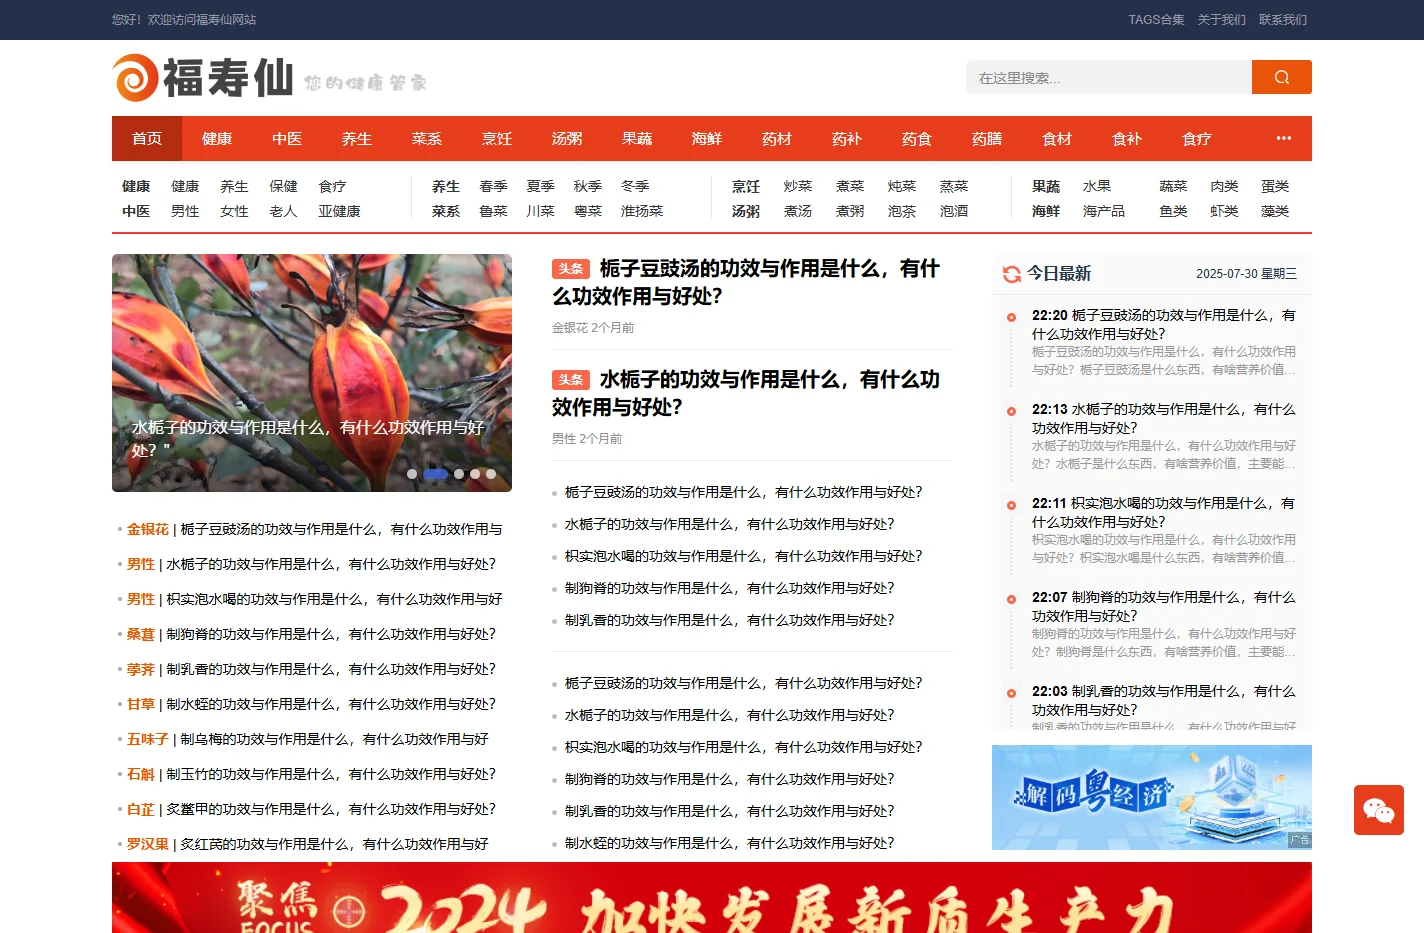Open 藻类 sub-category link
The image size is (1424, 933).
(x=1275, y=211)
